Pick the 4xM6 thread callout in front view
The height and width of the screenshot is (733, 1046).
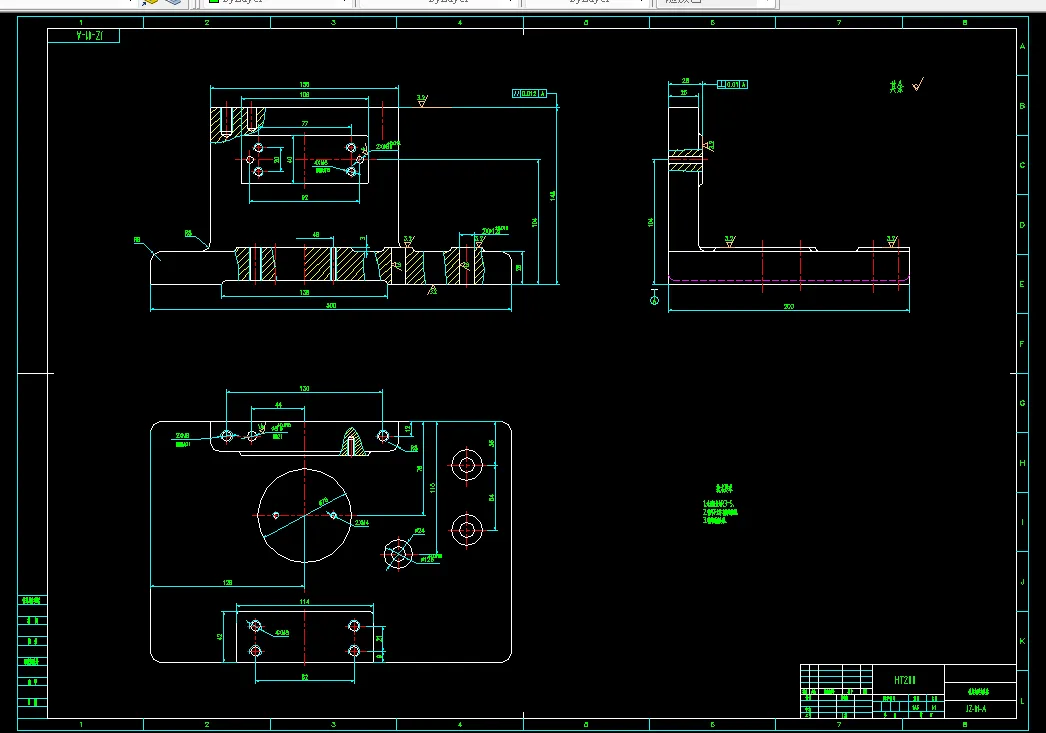pyautogui.click(x=321, y=163)
